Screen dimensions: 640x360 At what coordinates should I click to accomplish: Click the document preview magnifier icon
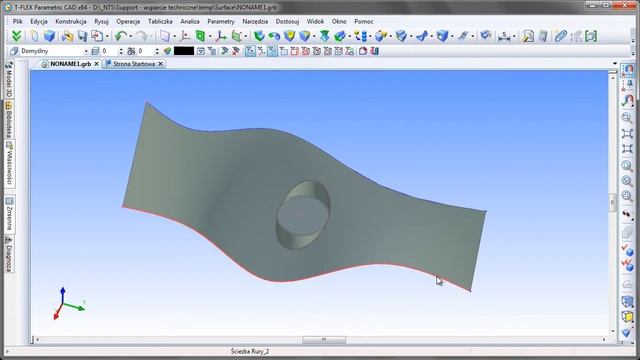tap(528, 36)
